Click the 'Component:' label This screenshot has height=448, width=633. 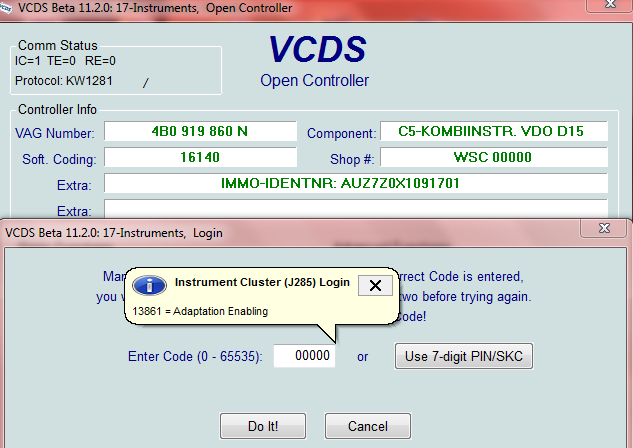[x=342, y=133]
